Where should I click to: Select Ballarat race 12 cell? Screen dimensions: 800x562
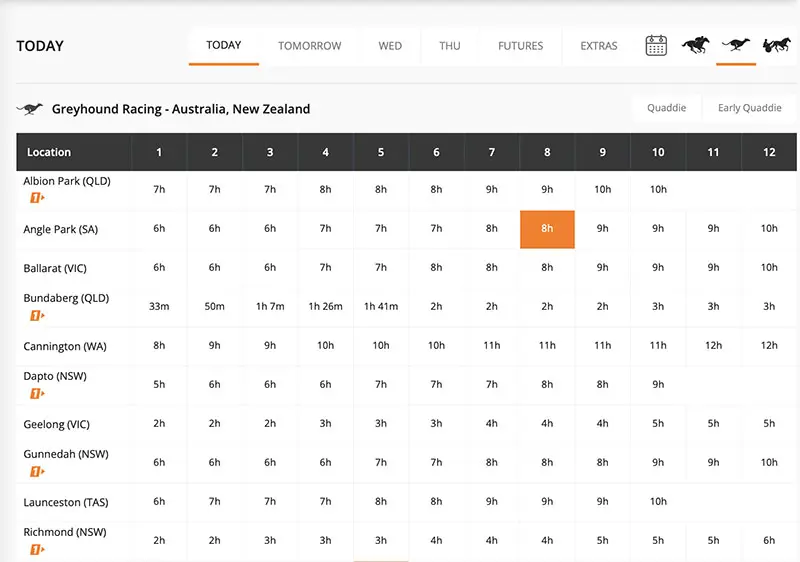click(x=769, y=268)
